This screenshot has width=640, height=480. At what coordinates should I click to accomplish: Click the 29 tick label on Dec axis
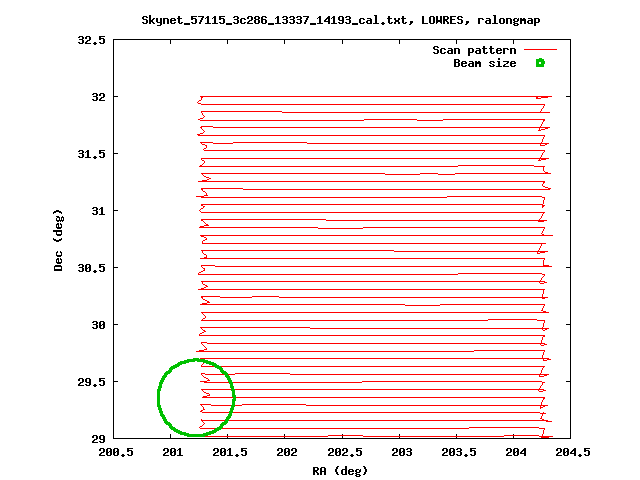98,439
